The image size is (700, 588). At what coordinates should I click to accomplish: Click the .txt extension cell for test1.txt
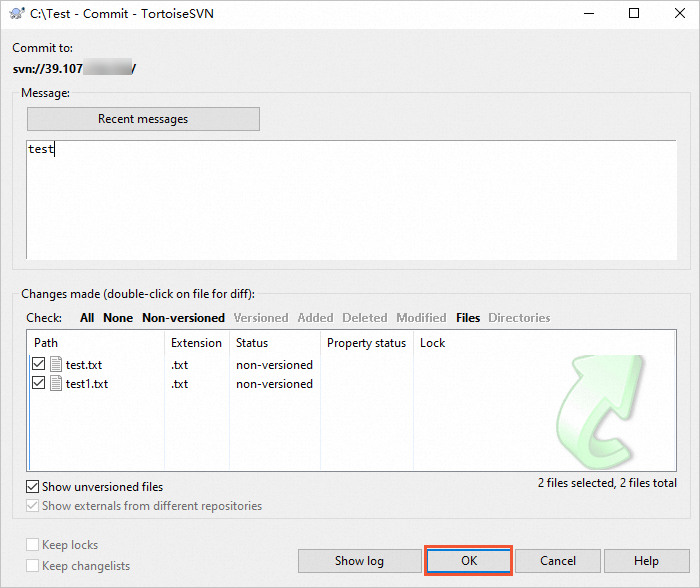tap(179, 384)
